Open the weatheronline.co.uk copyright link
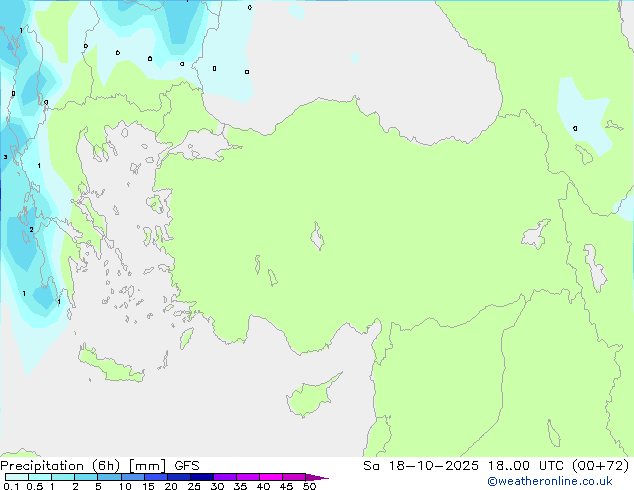This screenshot has height=490, width=634. click(x=550, y=481)
